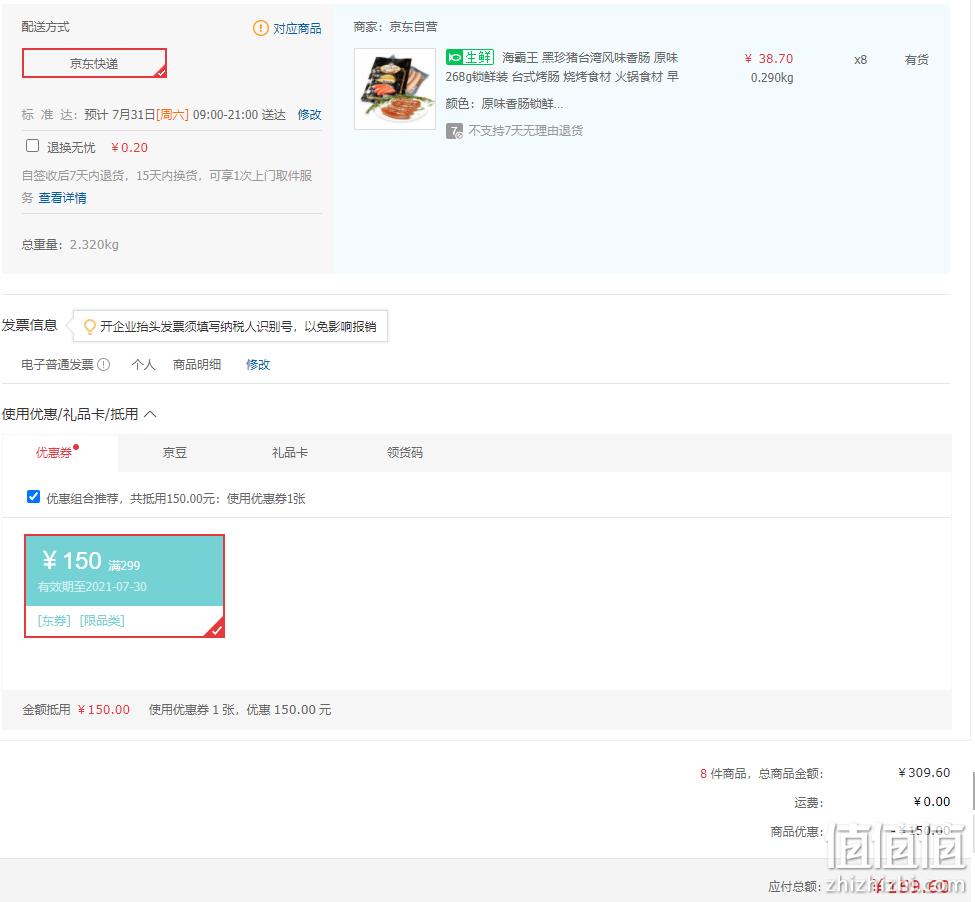Open the 对应商品 link
Image resolution: width=975 pixels, height=902 pixels.
pyautogui.click(x=297, y=29)
